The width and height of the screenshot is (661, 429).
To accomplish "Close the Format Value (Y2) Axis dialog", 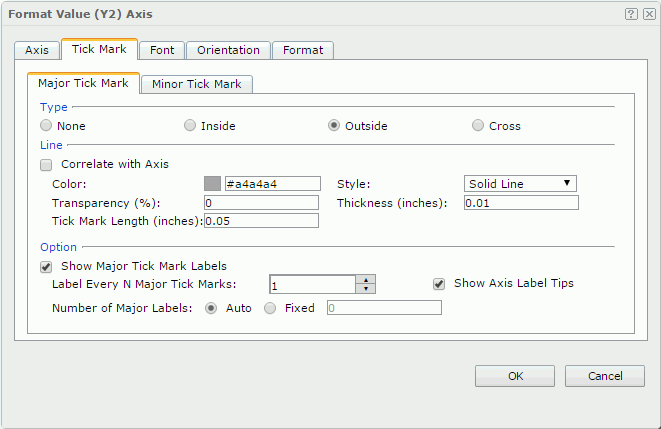I will tap(647, 14).
